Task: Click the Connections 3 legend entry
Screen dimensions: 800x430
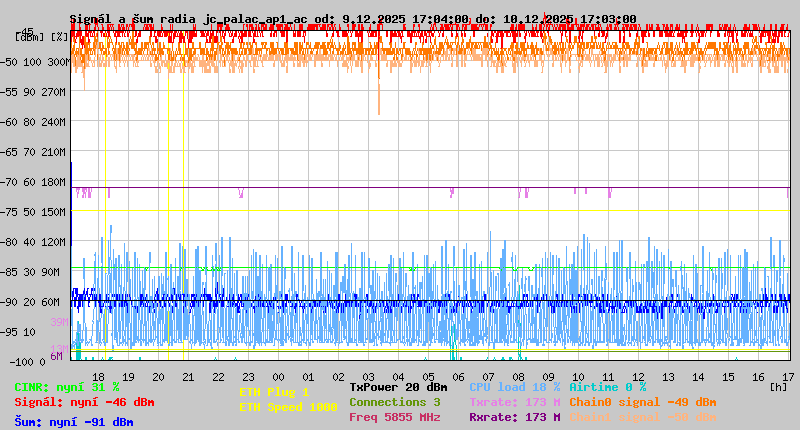Action: coord(395,402)
